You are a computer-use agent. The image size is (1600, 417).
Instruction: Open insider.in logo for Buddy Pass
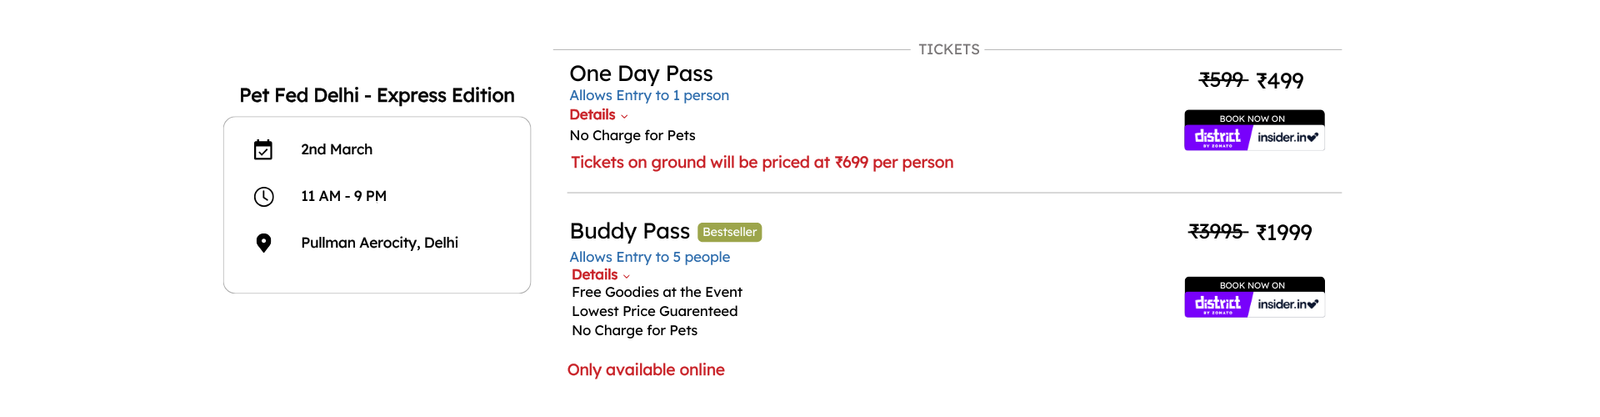point(1288,305)
